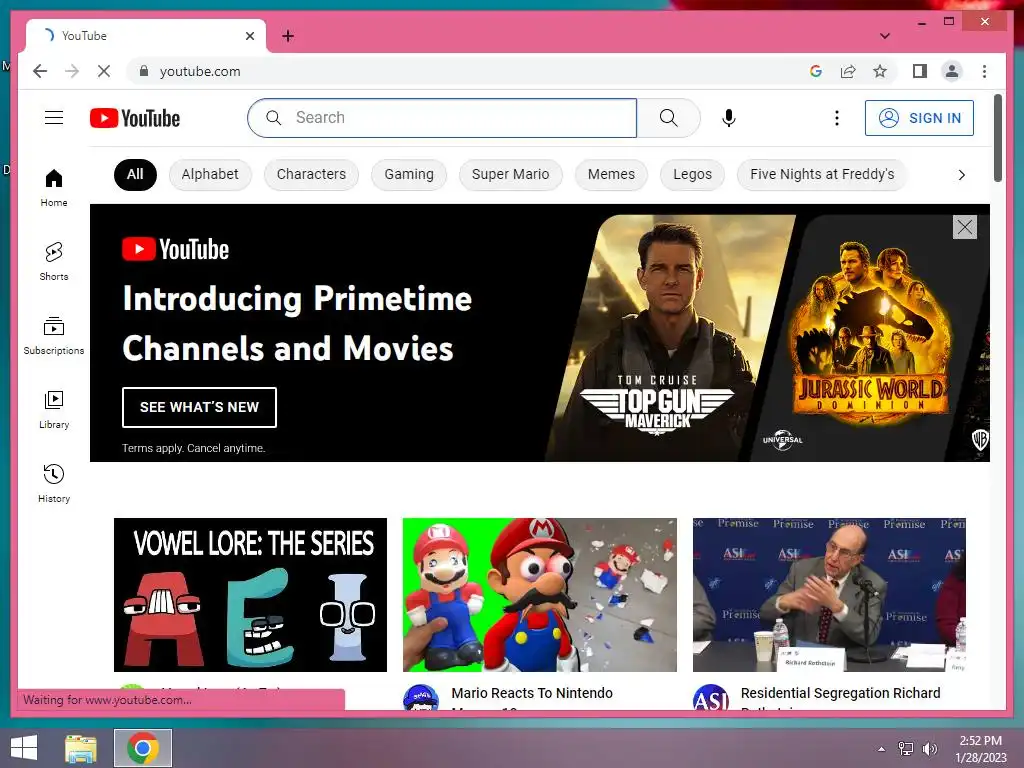Toggle the browser side panel
The image size is (1024, 768).
(x=920, y=71)
